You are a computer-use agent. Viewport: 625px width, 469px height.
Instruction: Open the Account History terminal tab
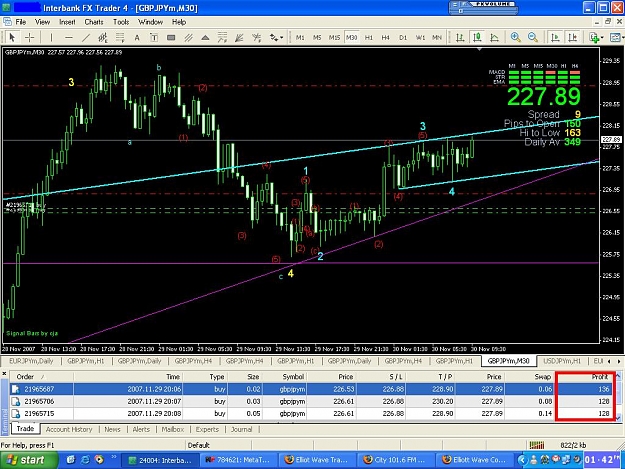point(69,429)
